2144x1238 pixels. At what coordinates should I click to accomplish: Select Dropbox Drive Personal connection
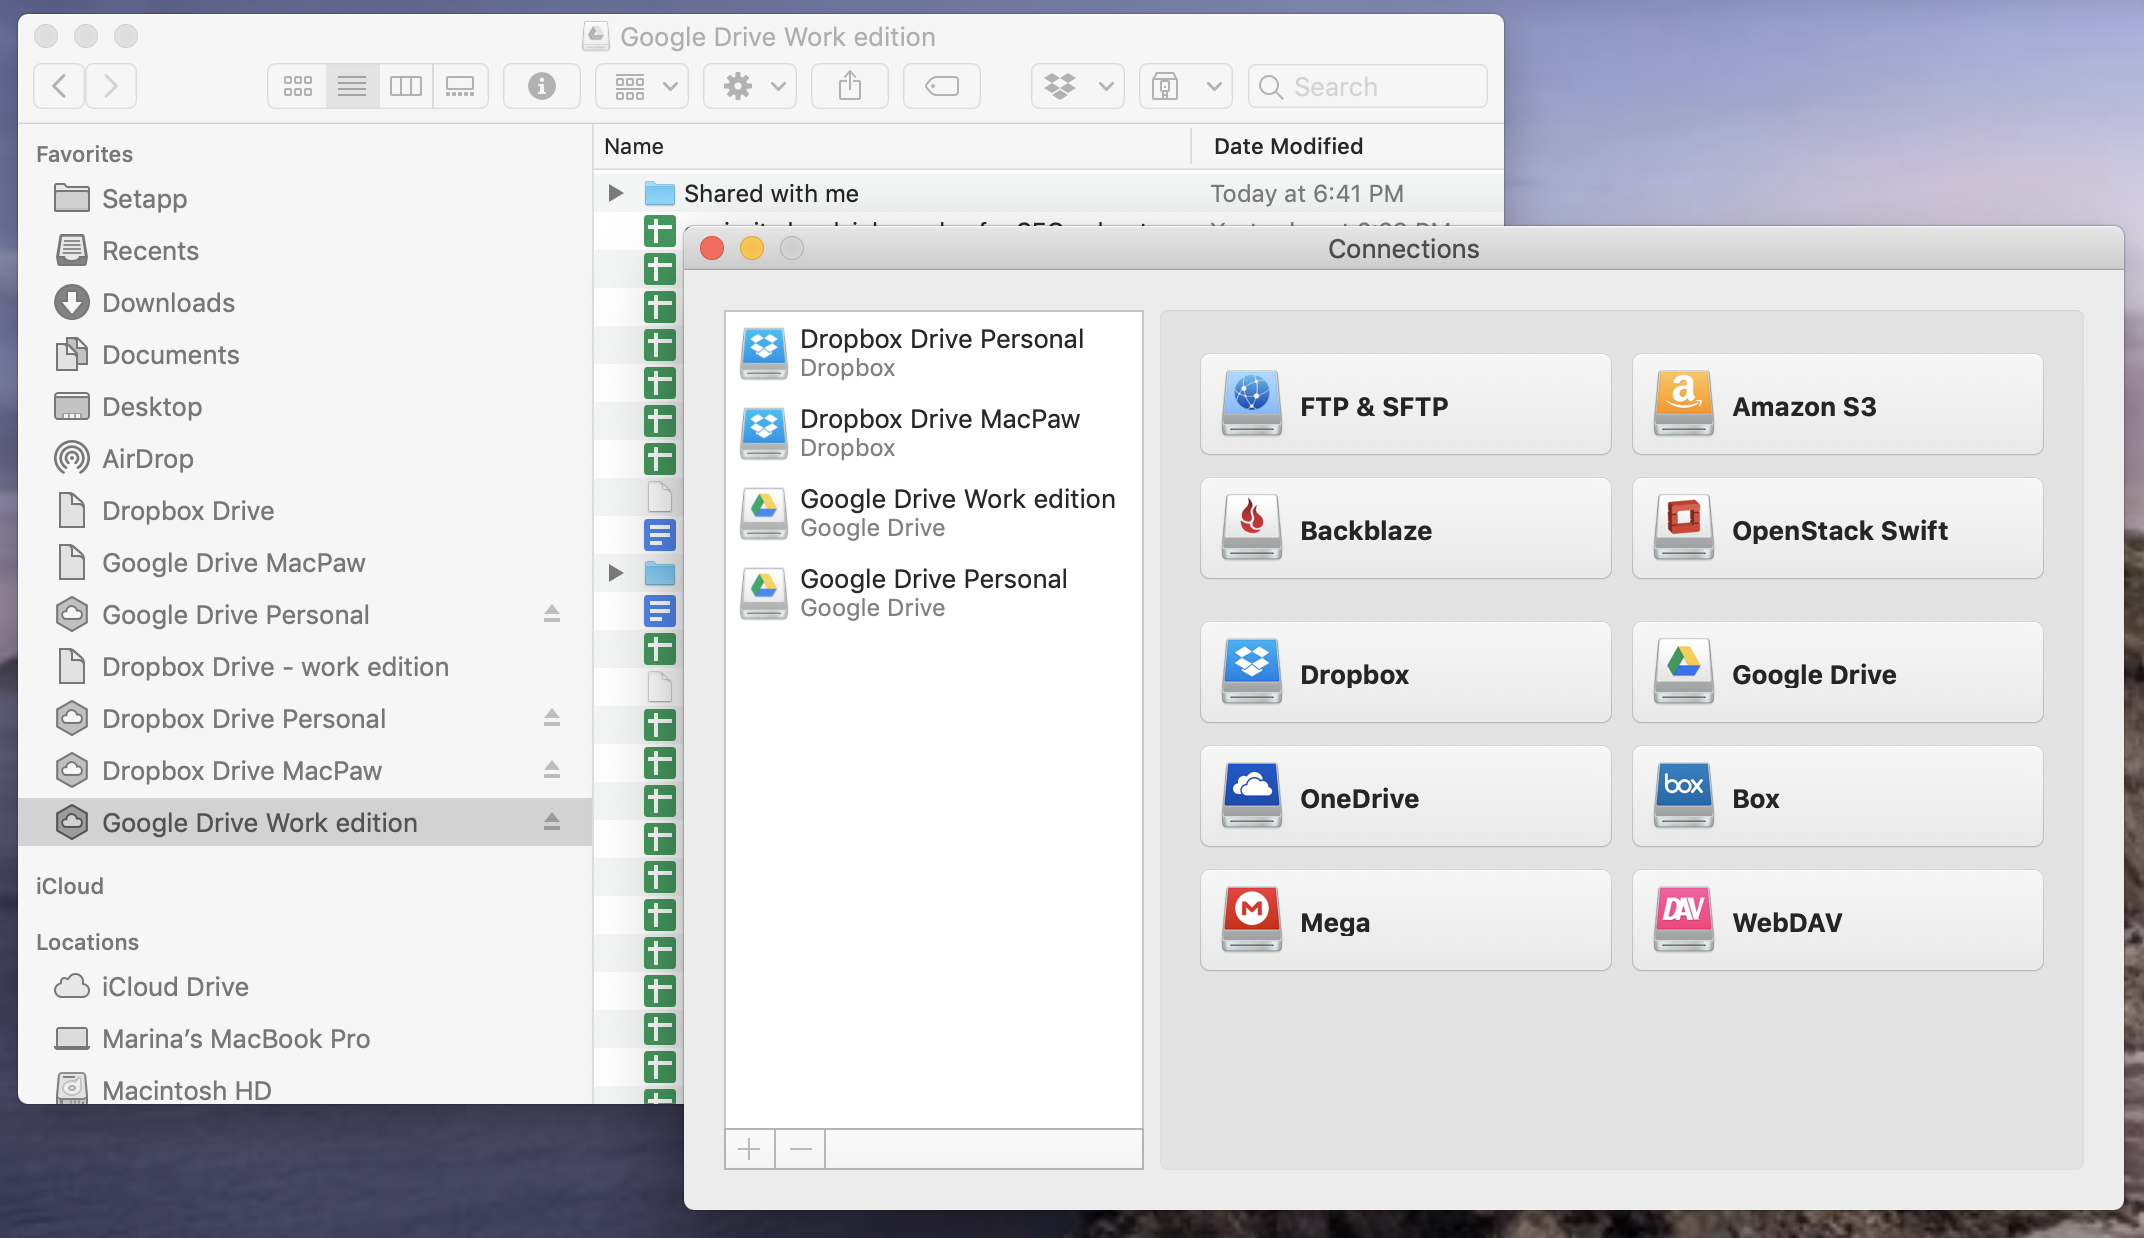tap(934, 353)
